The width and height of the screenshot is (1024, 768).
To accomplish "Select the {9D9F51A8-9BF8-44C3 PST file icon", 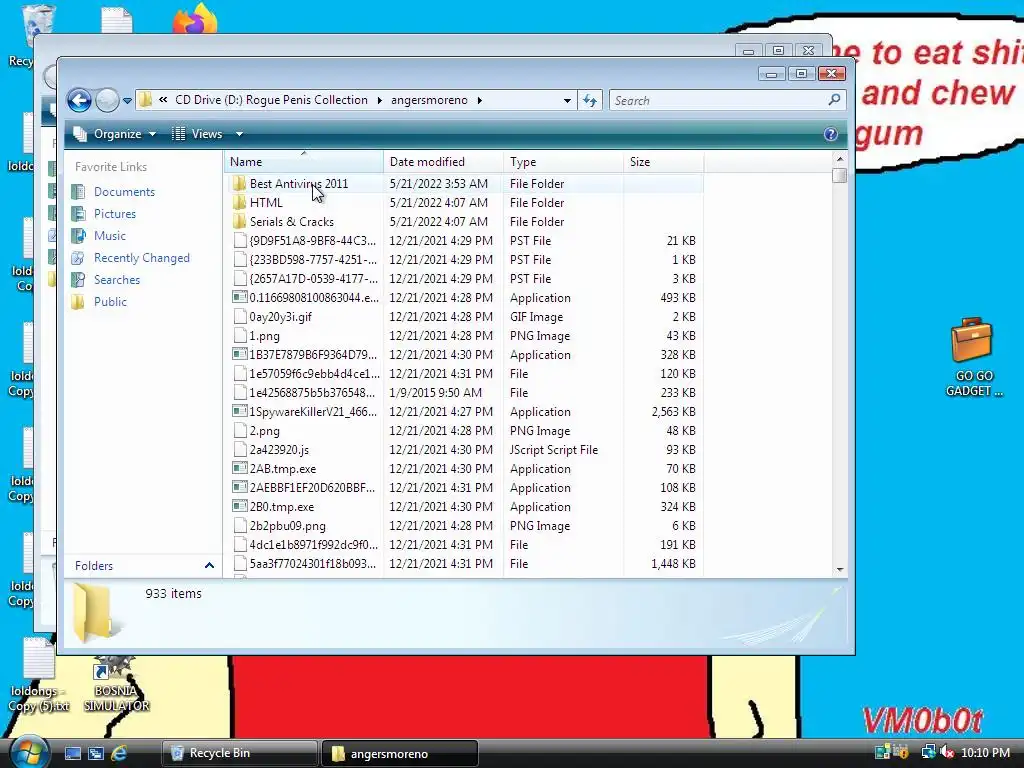I will pyautogui.click(x=240, y=240).
